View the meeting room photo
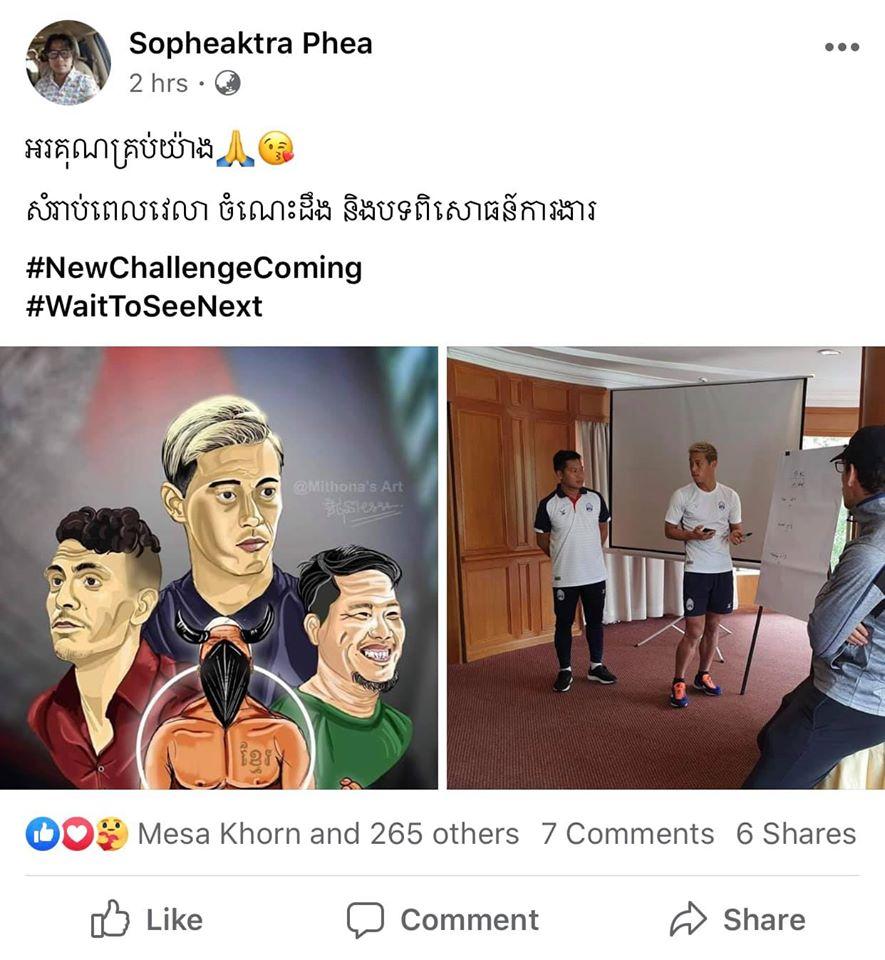 click(666, 568)
